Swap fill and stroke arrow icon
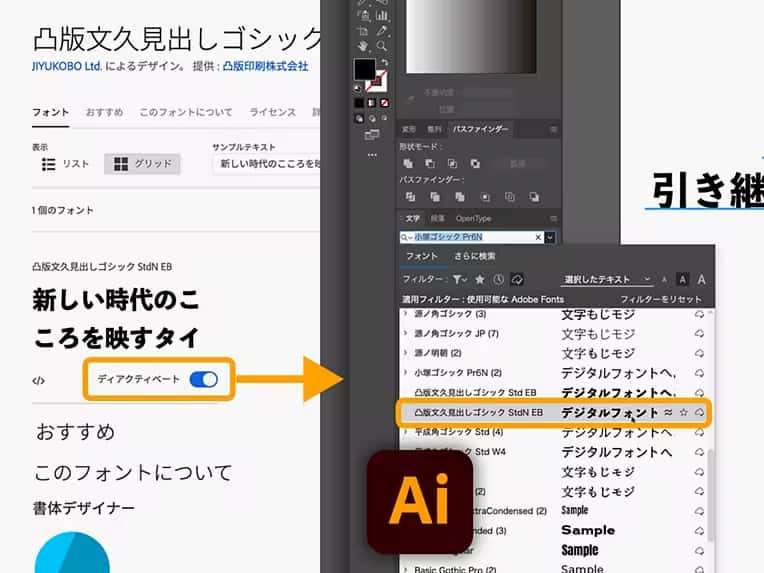 tap(384, 62)
